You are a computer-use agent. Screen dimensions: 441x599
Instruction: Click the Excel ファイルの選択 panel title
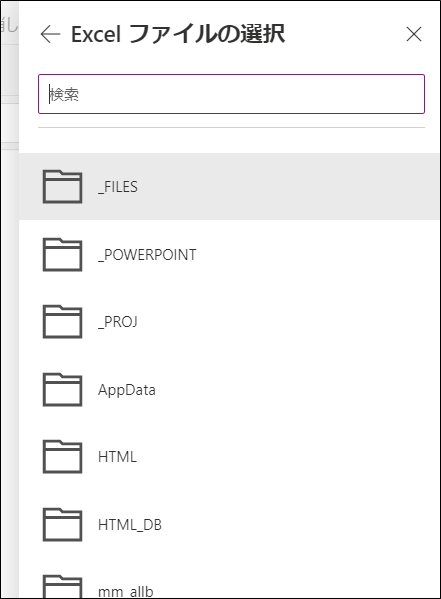click(178, 34)
